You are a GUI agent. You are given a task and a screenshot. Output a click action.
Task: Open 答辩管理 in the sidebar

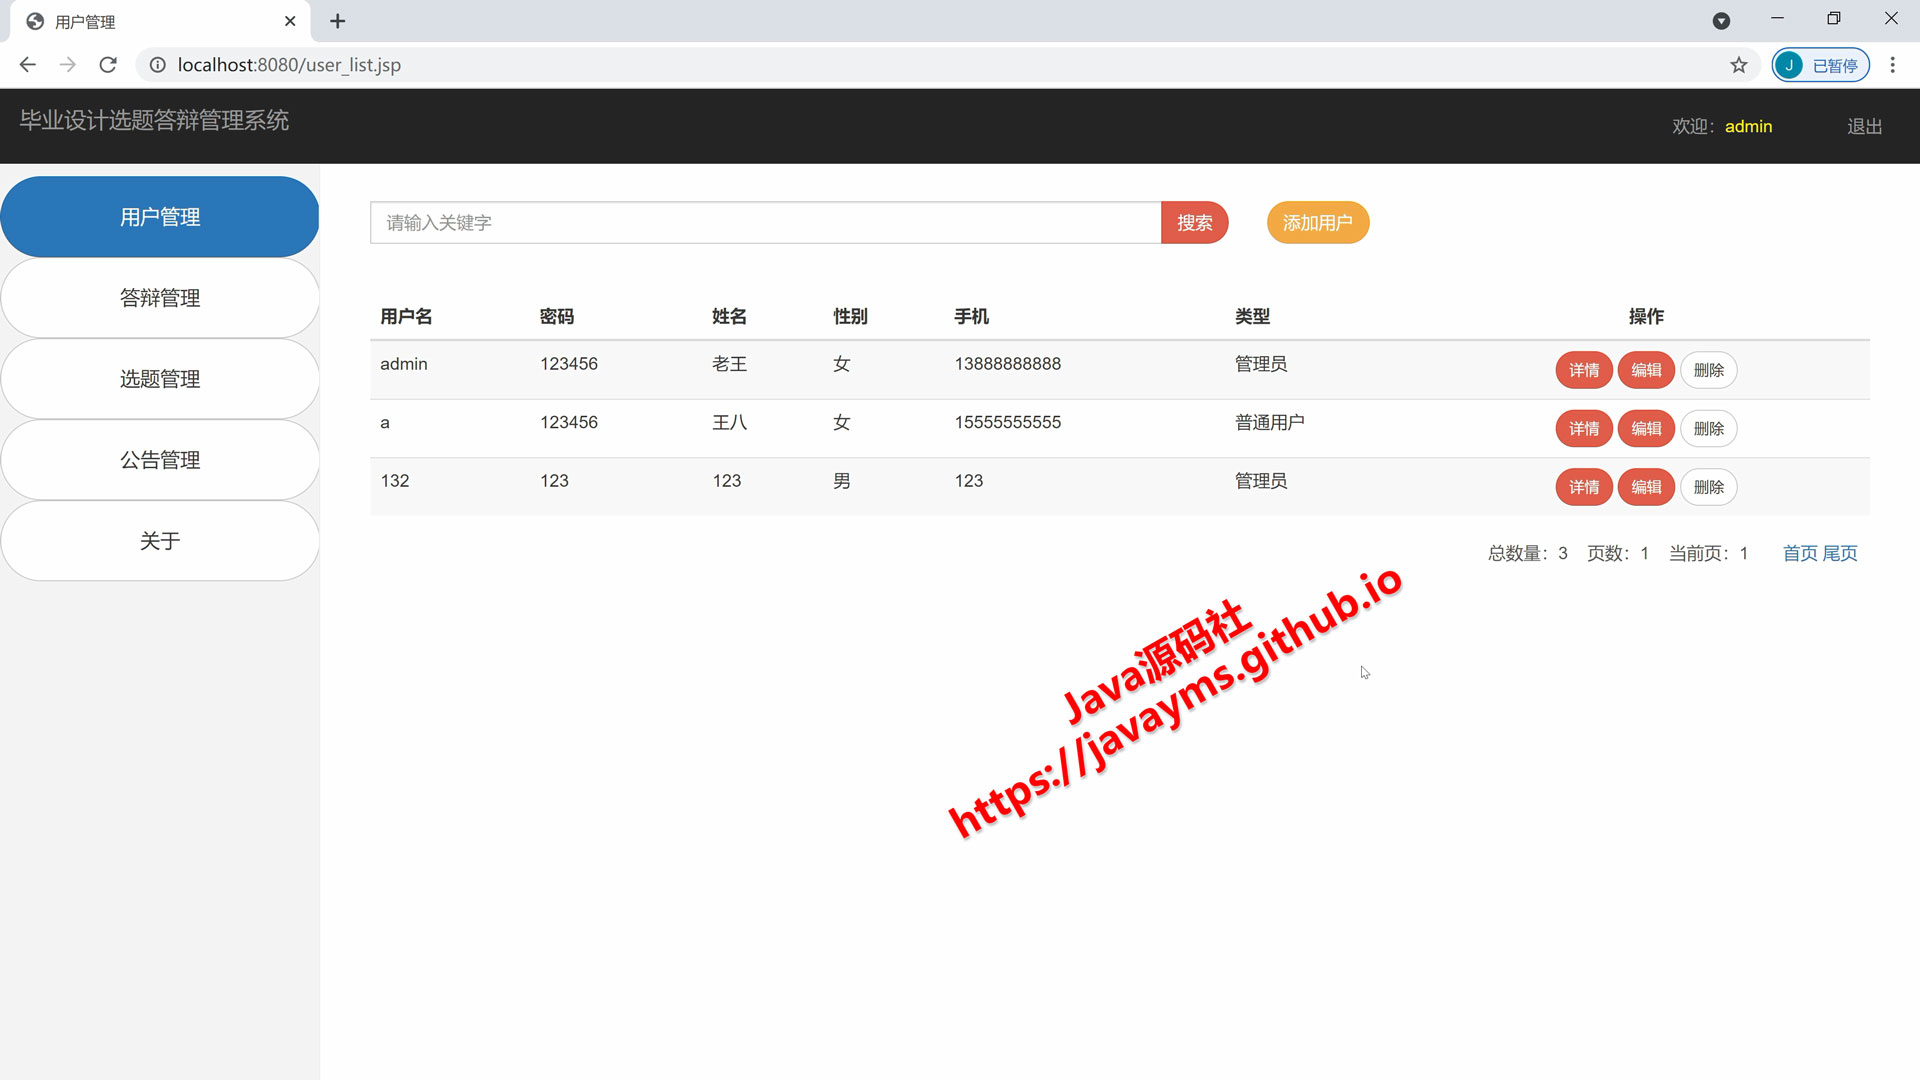tap(160, 298)
